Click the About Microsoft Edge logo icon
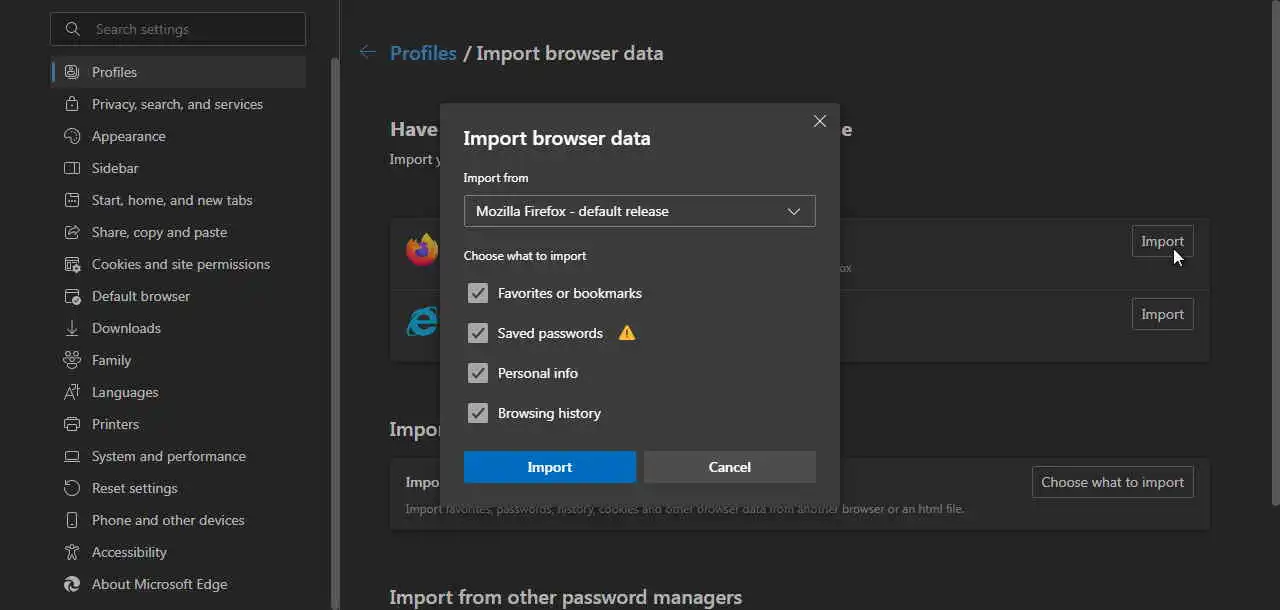The height and width of the screenshot is (610, 1280). click(x=72, y=584)
